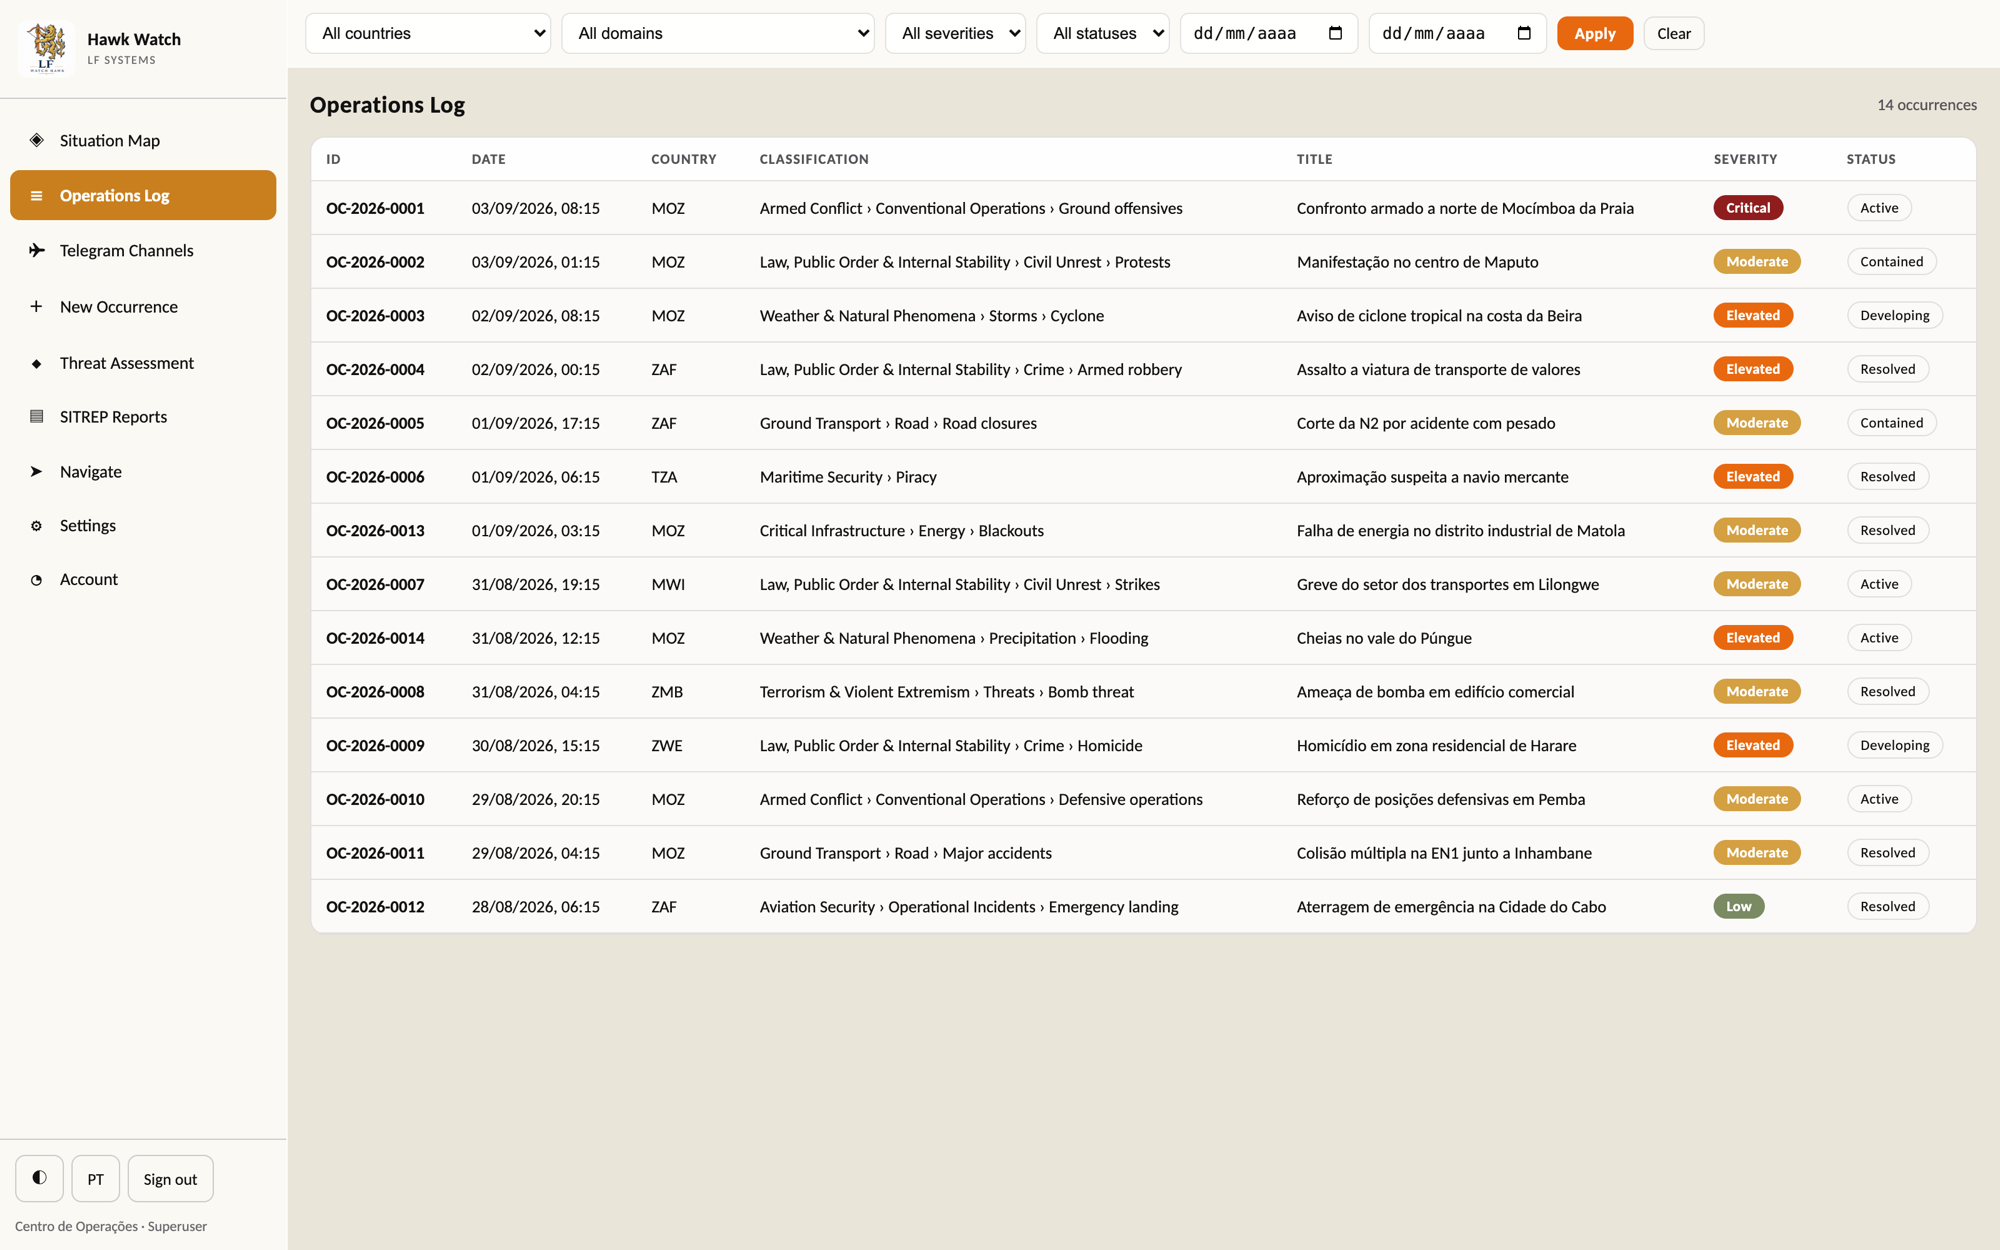2000x1250 pixels.
Task: Toggle dark/light theme button
Action: 39,1178
